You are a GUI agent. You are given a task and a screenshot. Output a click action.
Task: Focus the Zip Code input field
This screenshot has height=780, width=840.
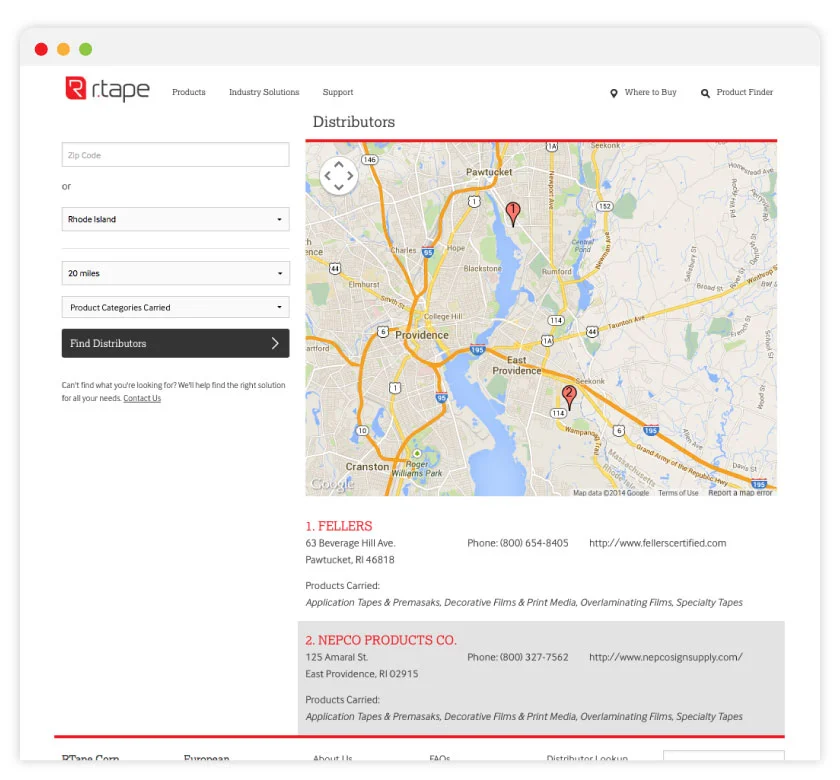tap(176, 155)
